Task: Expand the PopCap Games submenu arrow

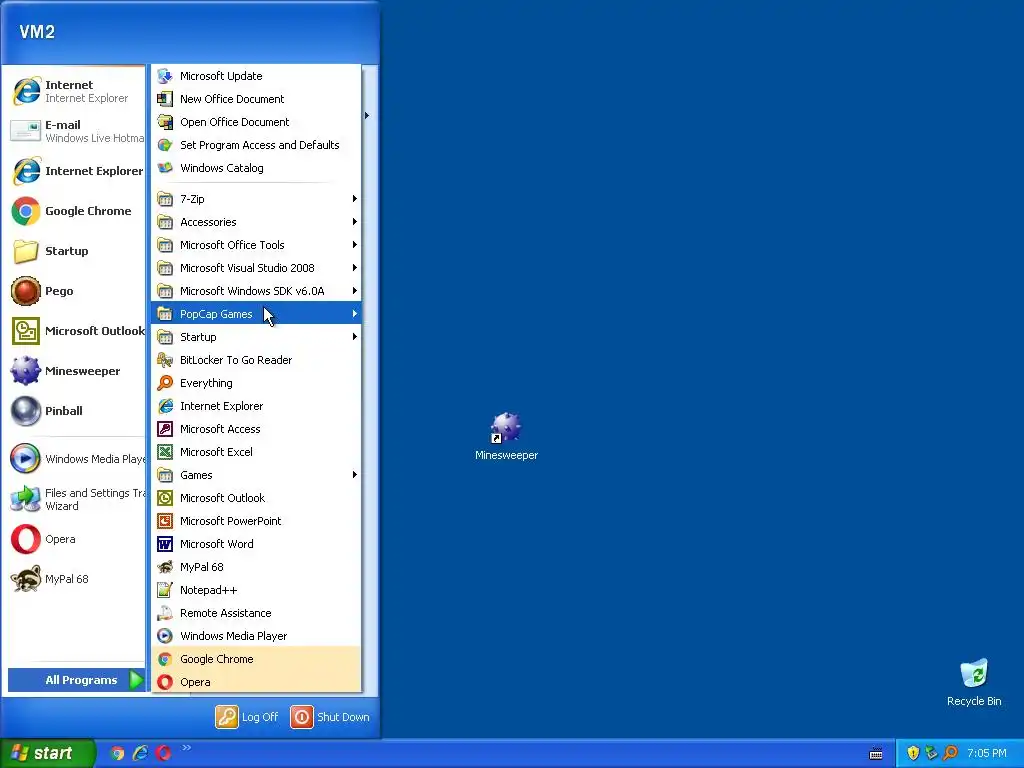Action: click(355, 314)
